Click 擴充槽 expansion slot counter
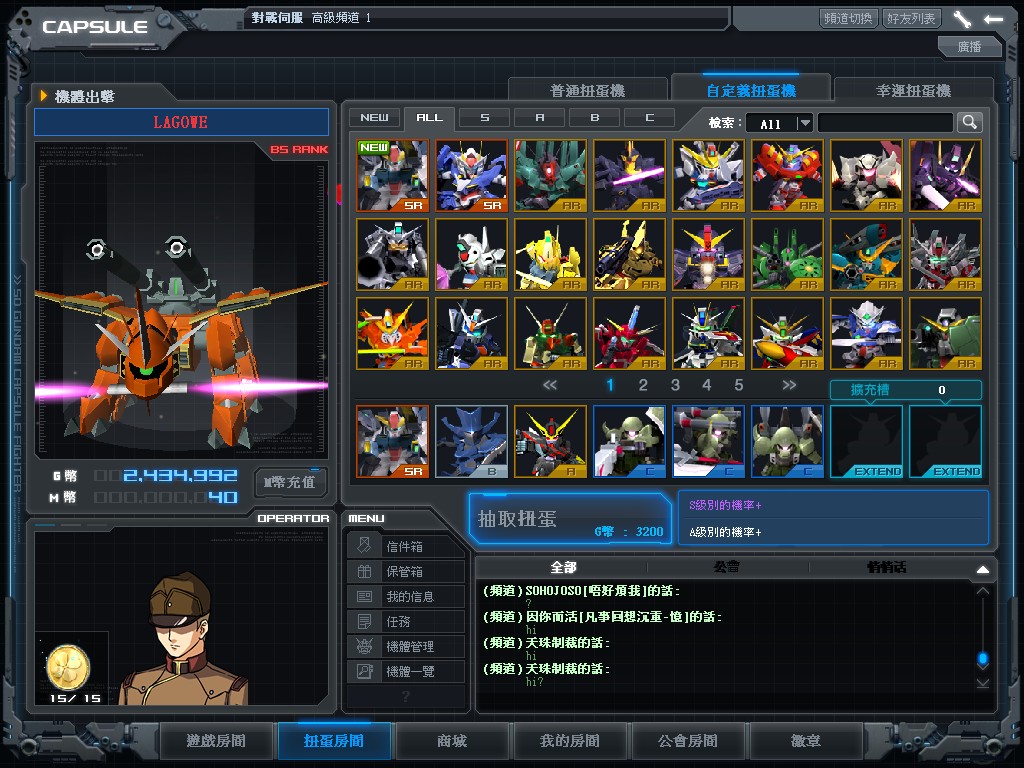Screen dimensions: 1024x768 click(906, 390)
